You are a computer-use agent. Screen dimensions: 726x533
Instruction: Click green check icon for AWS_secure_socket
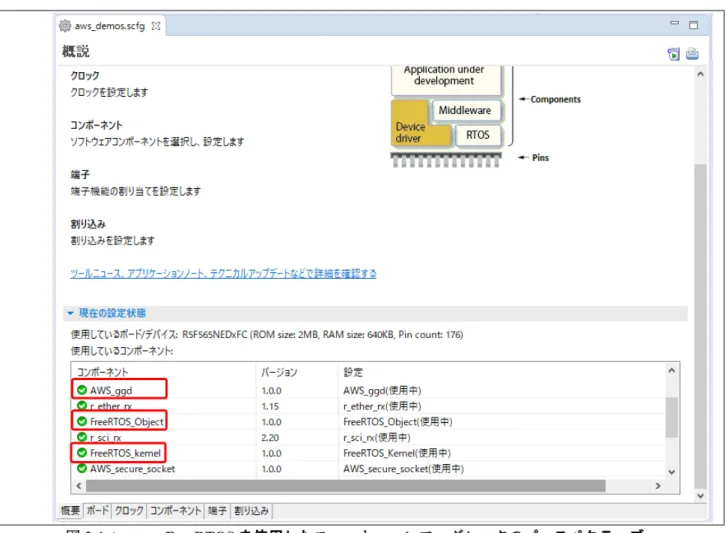click(82, 468)
